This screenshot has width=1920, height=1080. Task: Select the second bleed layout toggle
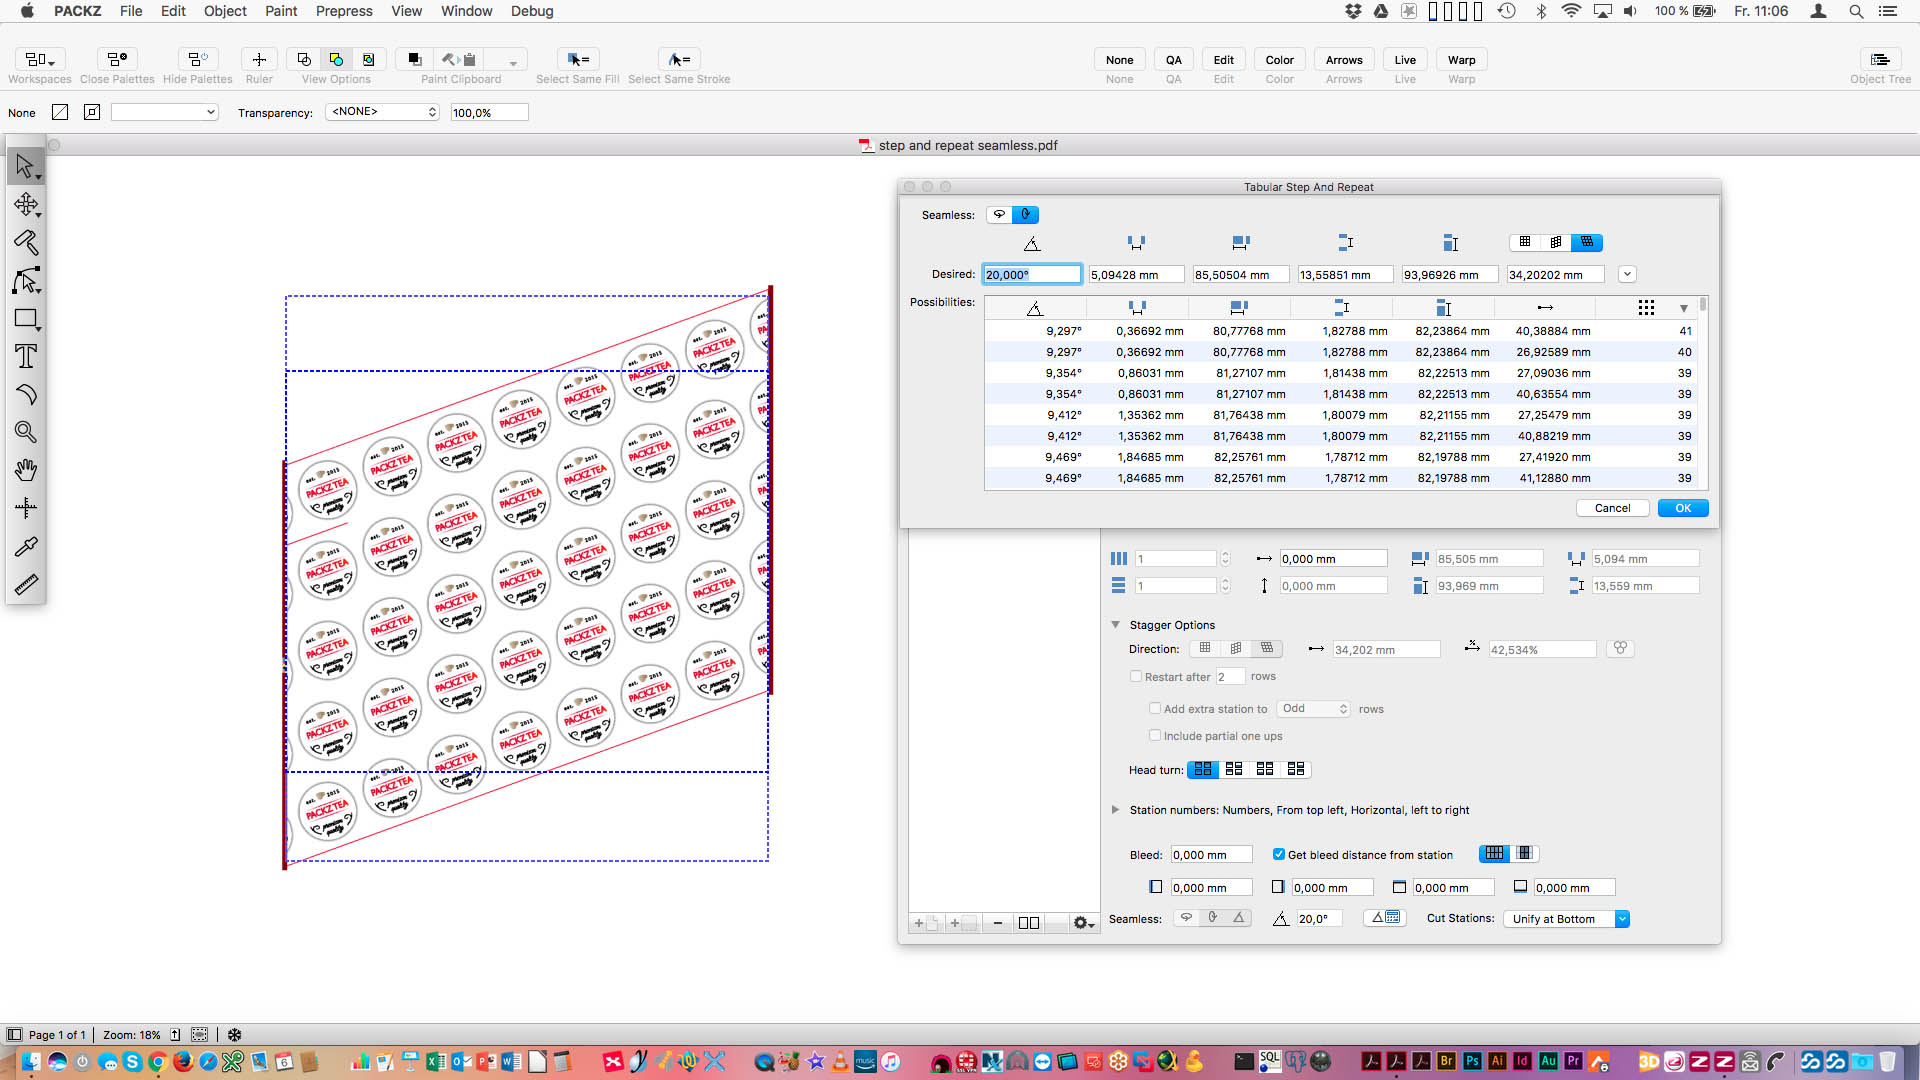click(1524, 854)
